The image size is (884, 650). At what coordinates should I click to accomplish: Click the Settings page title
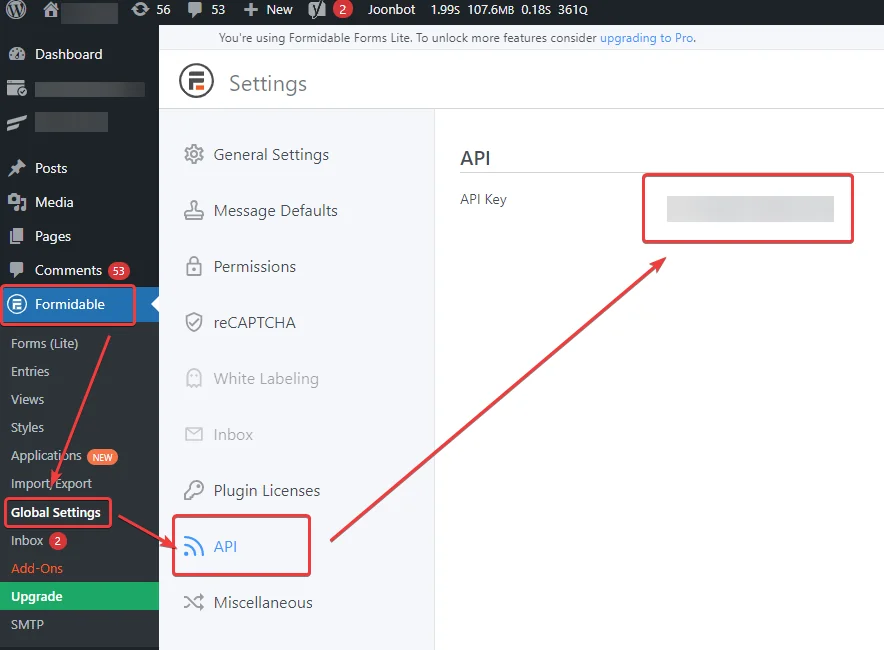coord(268,83)
